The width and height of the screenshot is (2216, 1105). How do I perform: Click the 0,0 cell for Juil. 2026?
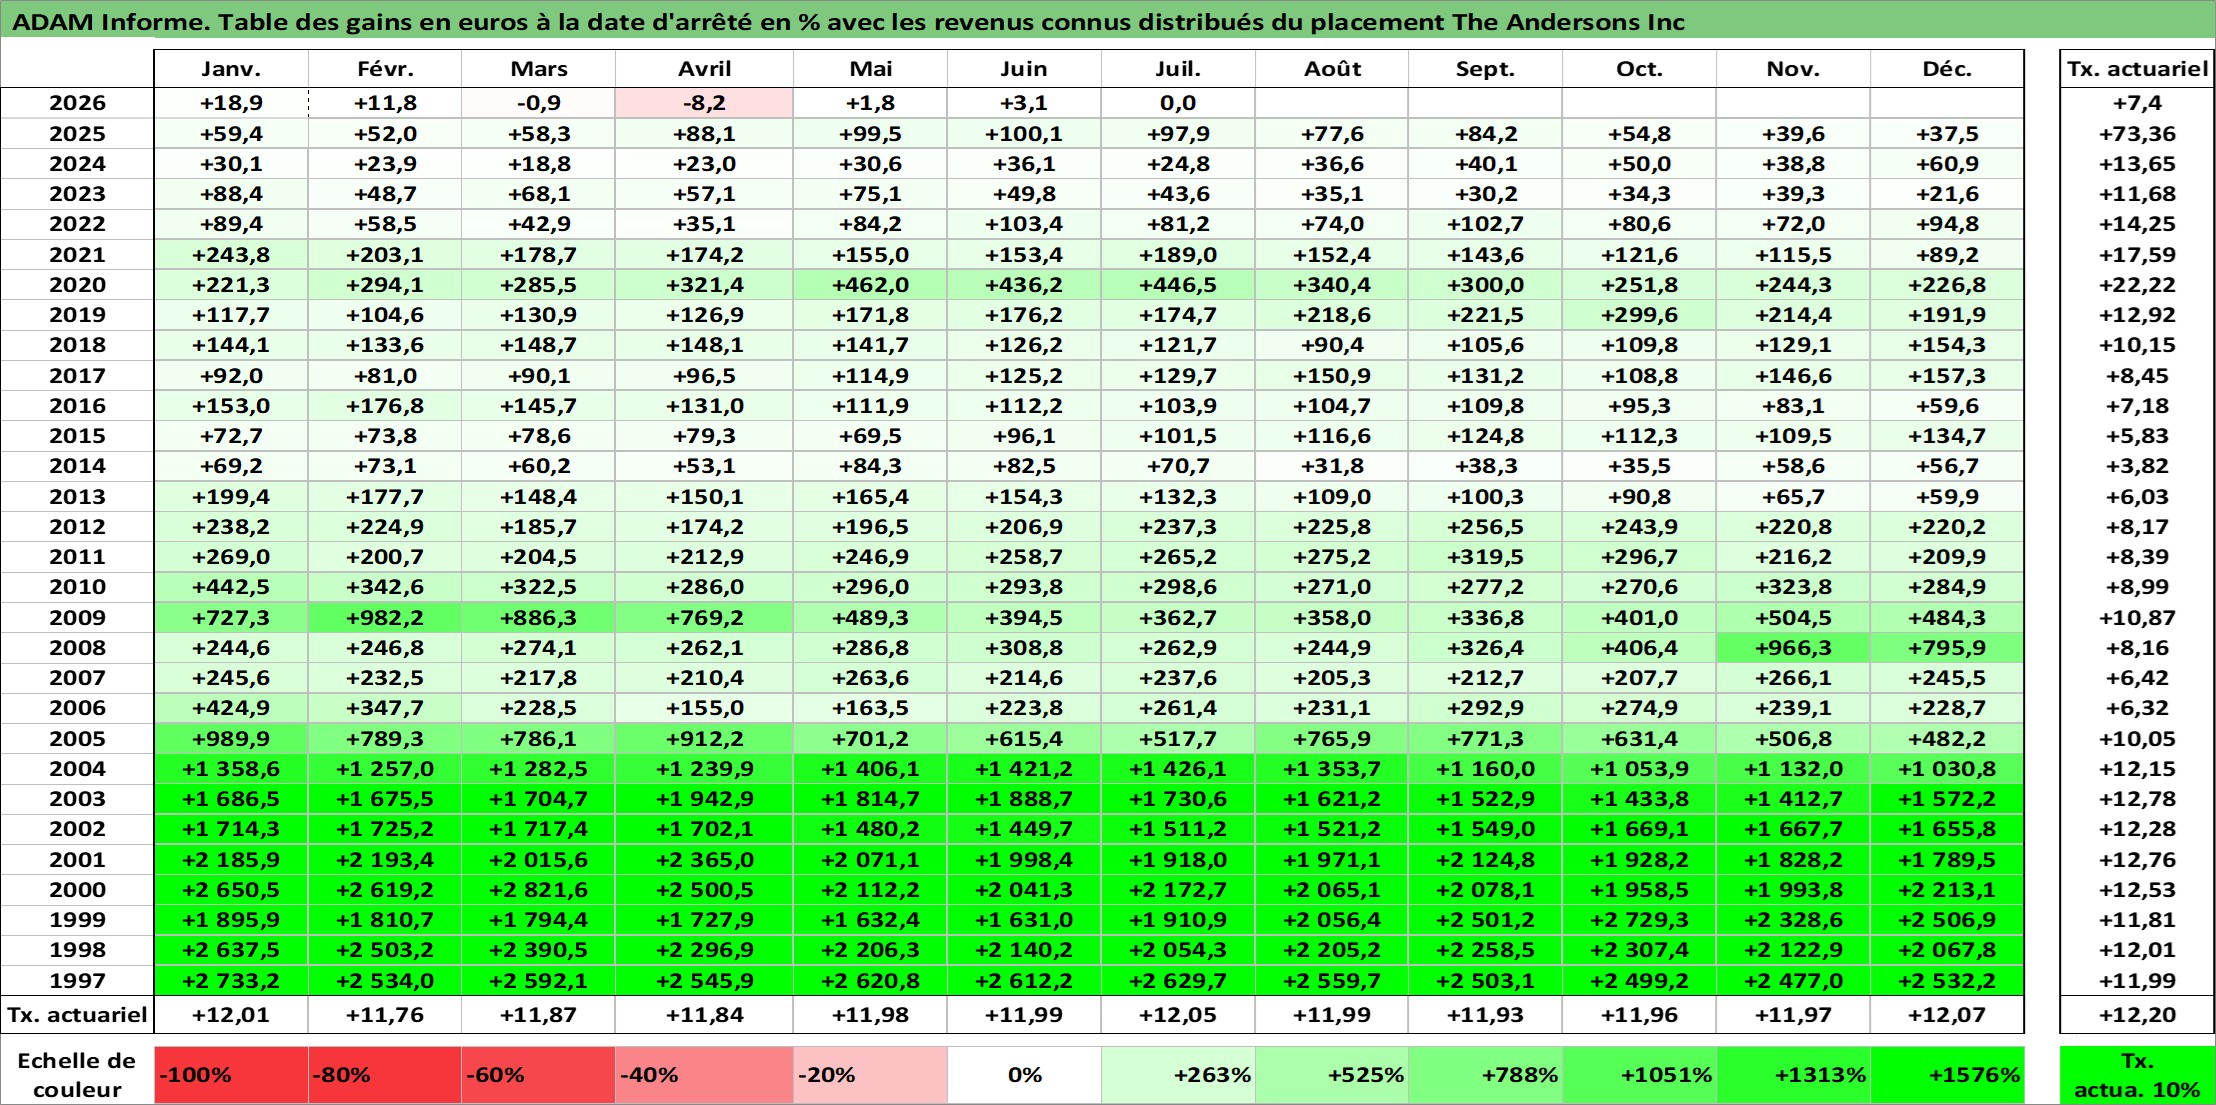[1178, 103]
